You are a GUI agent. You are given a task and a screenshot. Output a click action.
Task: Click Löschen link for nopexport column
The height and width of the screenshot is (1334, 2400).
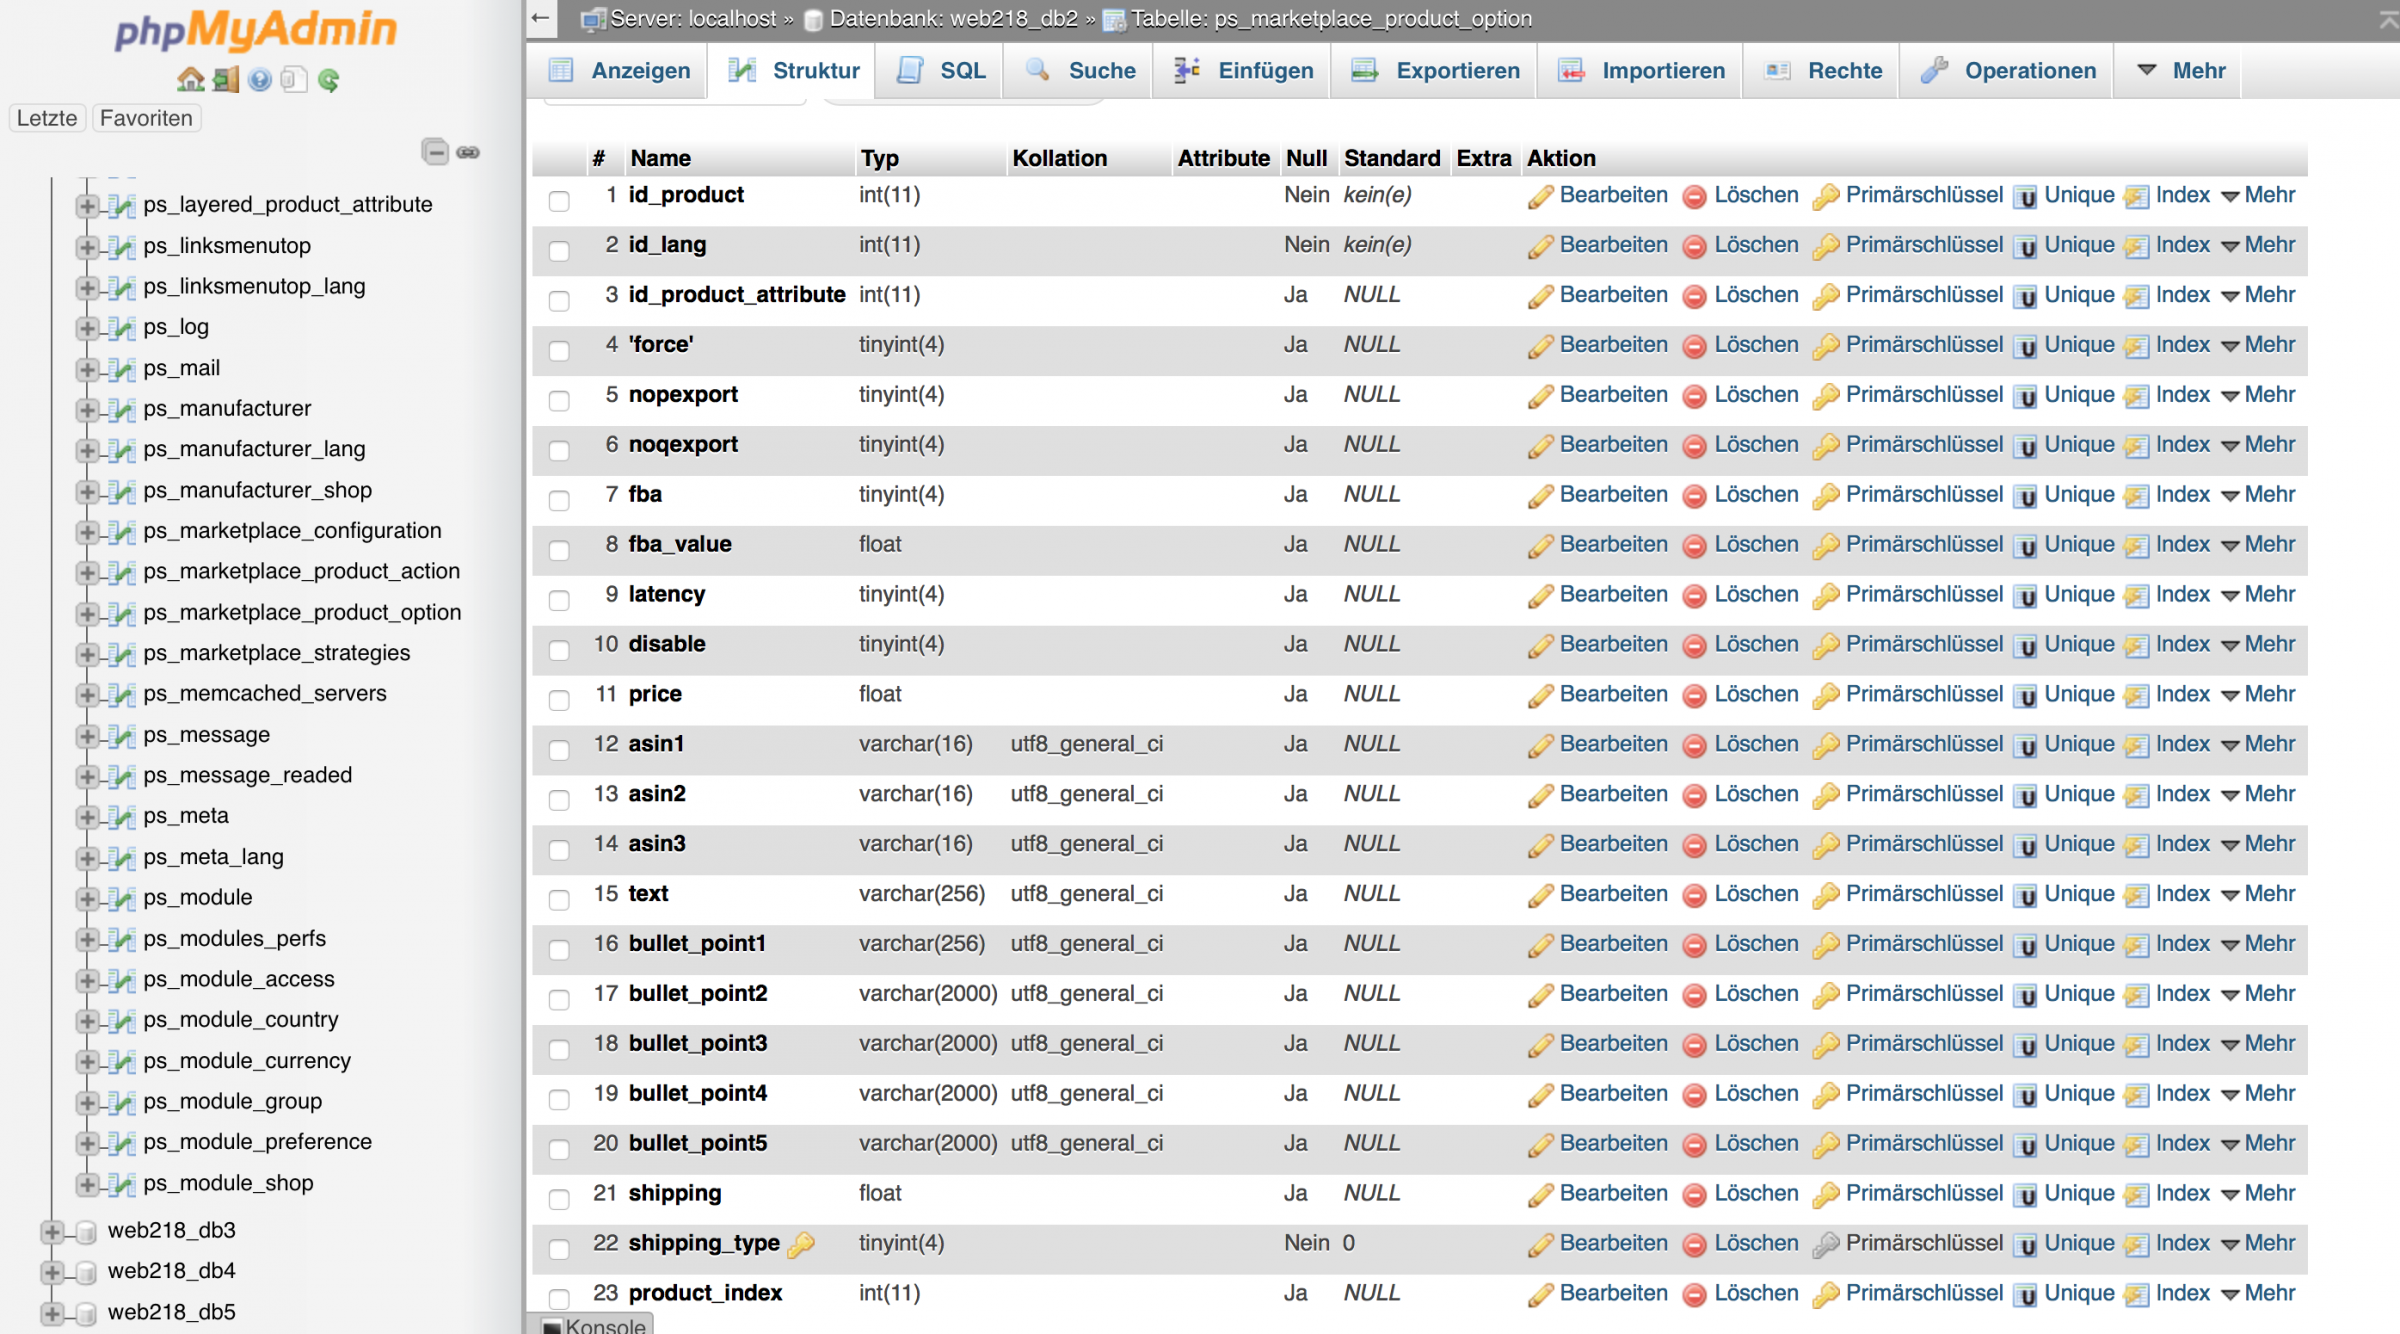point(1755,395)
